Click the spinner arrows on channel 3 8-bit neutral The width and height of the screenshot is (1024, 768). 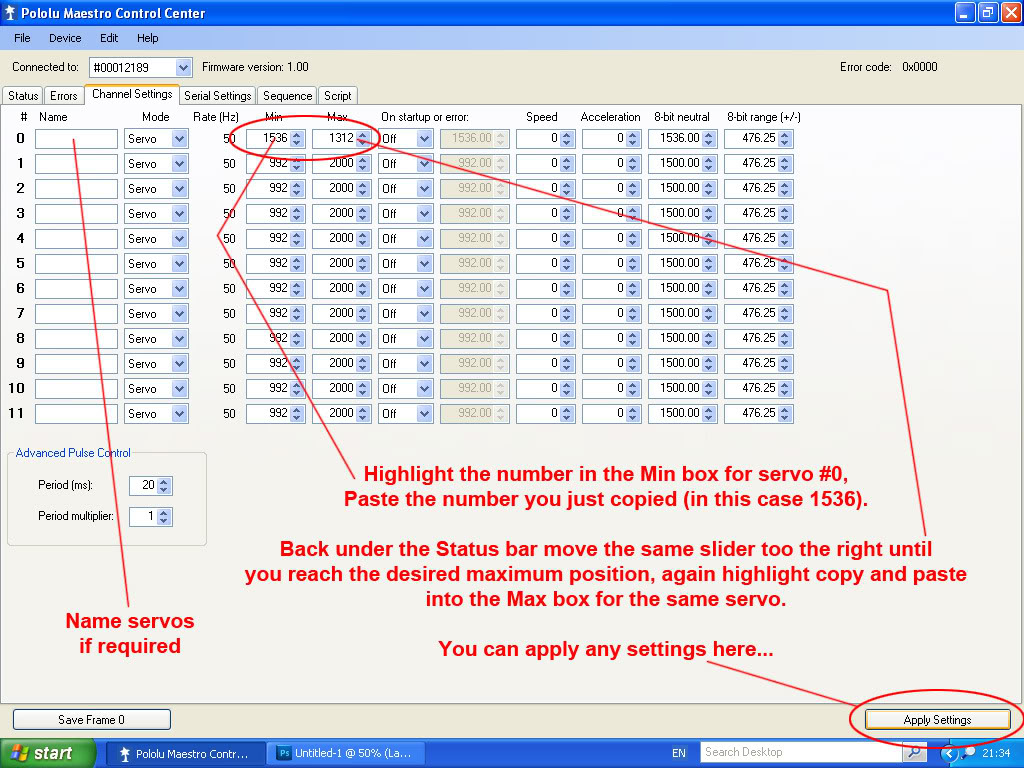click(x=709, y=214)
